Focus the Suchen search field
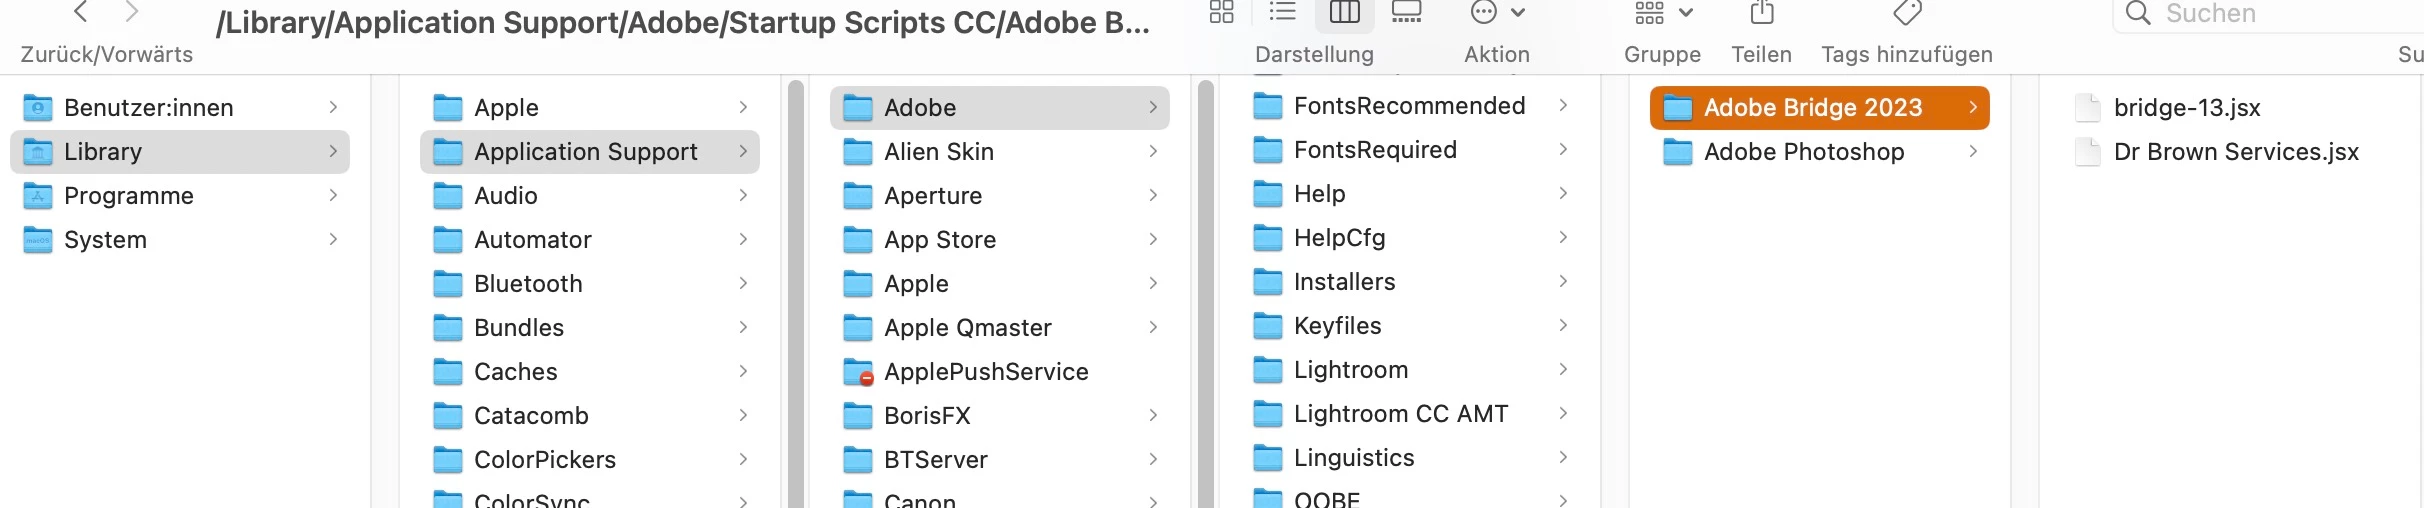Viewport: 2424px width, 508px height. 2270,14
